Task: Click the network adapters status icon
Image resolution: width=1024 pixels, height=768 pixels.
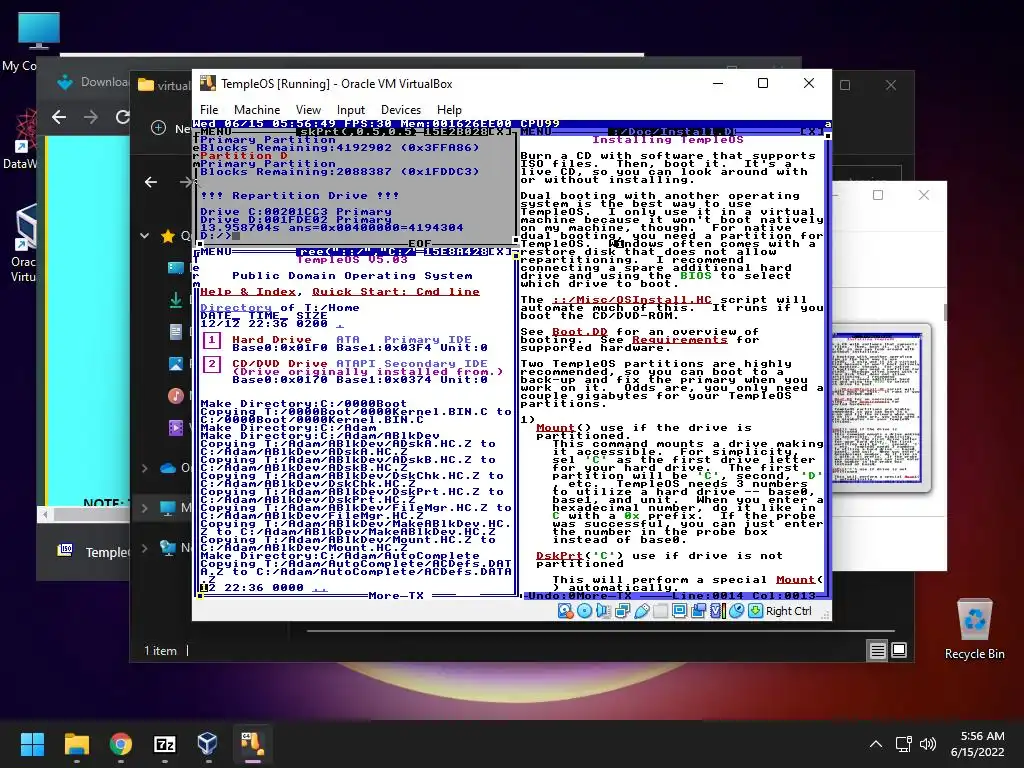Action: pyautogui.click(x=622, y=611)
